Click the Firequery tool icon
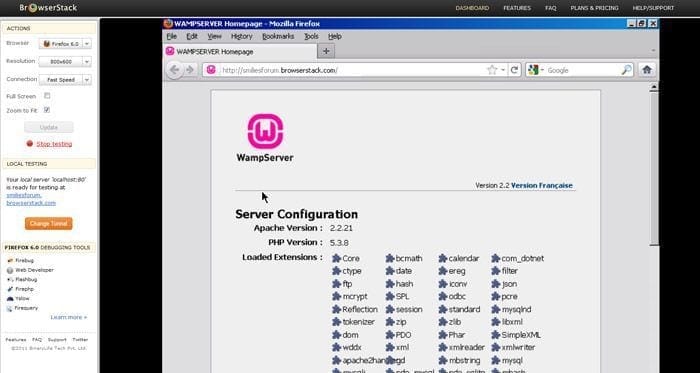 pyautogui.click(x=9, y=308)
